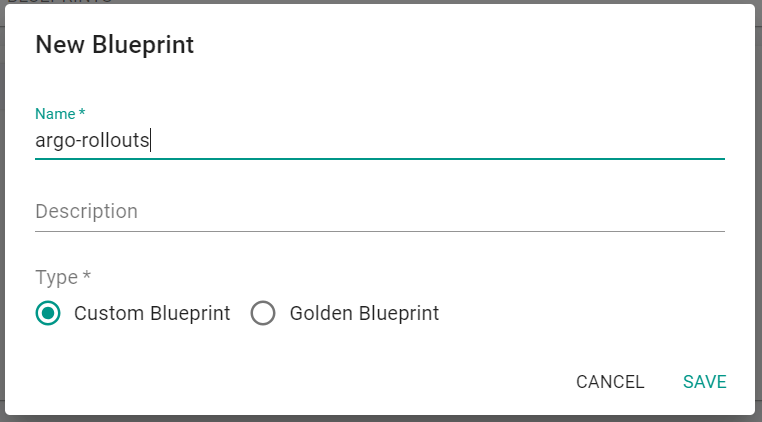Click the empty circle beside Golden Blueprint
The height and width of the screenshot is (422, 762).
pos(263,313)
